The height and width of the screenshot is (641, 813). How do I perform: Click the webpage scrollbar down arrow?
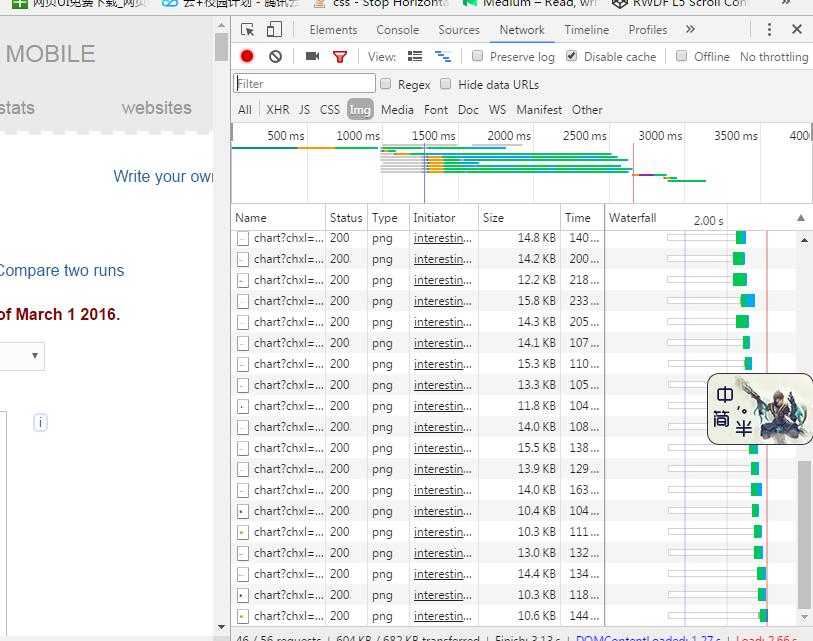(x=221, y=627)
